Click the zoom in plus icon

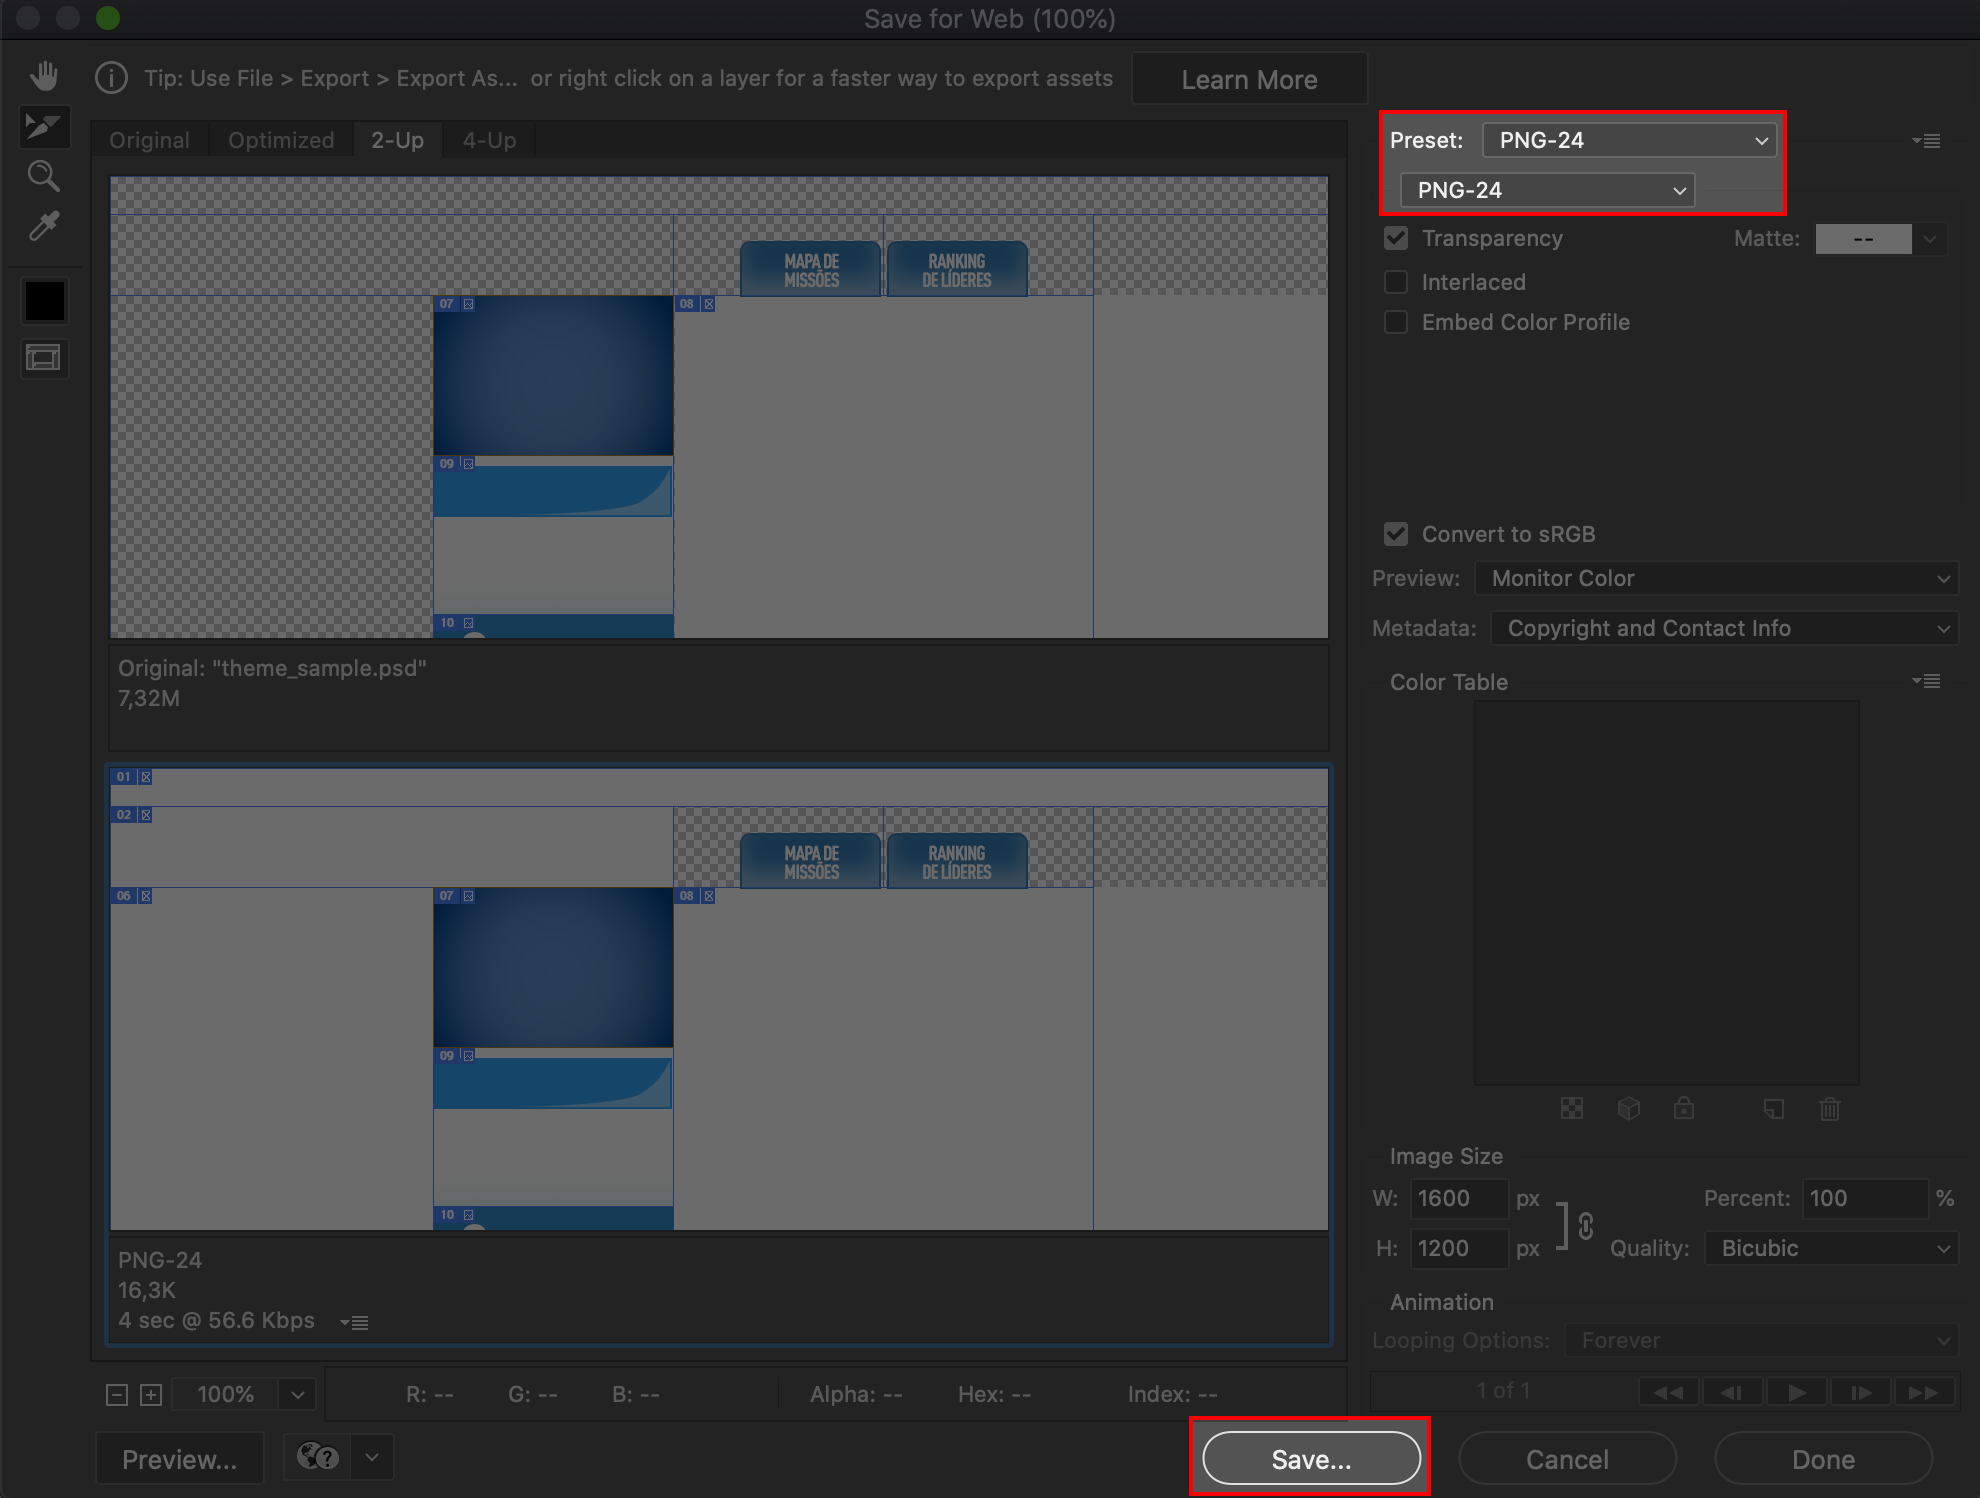151,1395
